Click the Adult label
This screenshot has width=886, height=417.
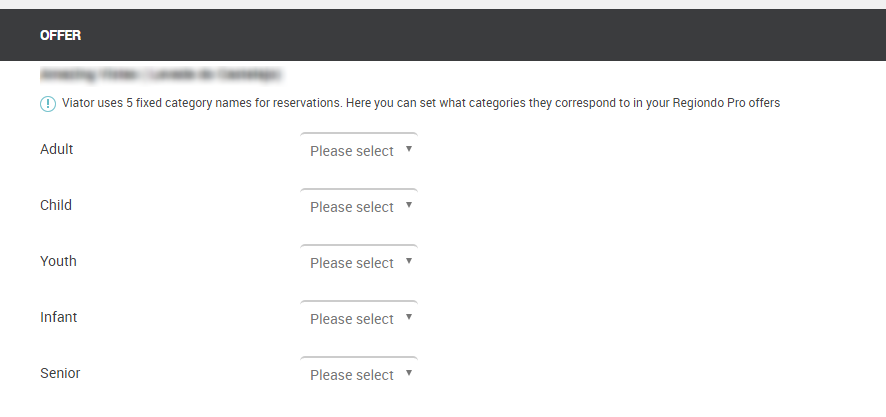pyautogui.click(x=57, y=149)
